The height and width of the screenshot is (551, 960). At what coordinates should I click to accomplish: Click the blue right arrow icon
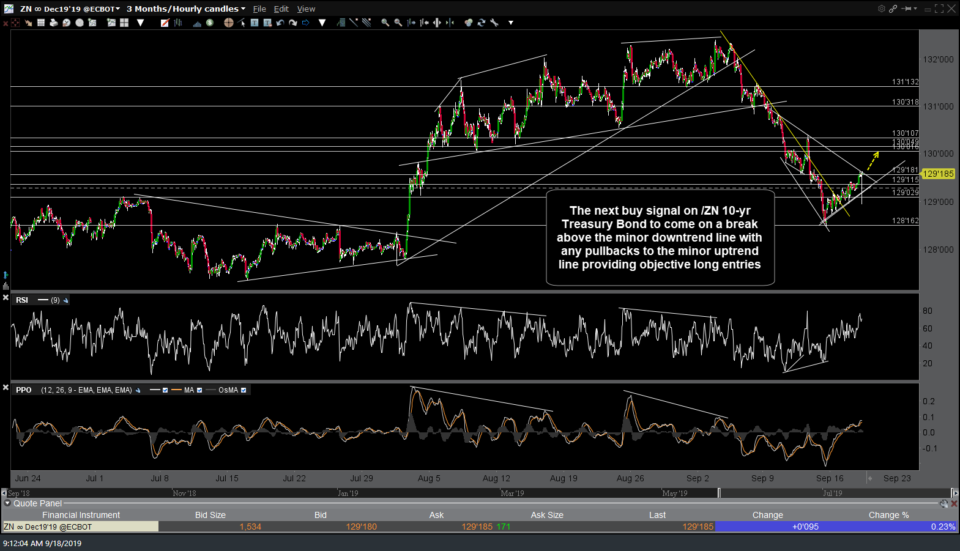click(306, 23)
